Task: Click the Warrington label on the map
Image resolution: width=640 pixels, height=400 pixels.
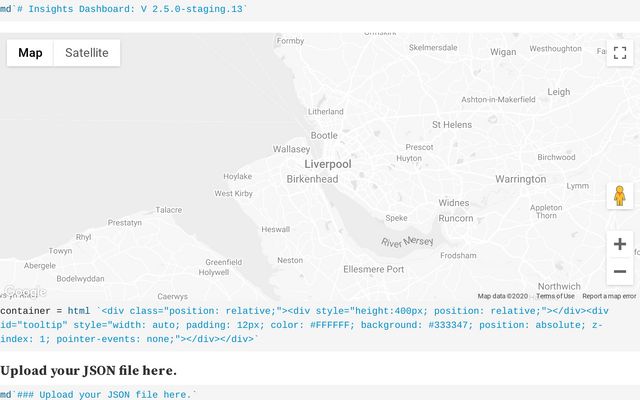Action: pos(520,180)
